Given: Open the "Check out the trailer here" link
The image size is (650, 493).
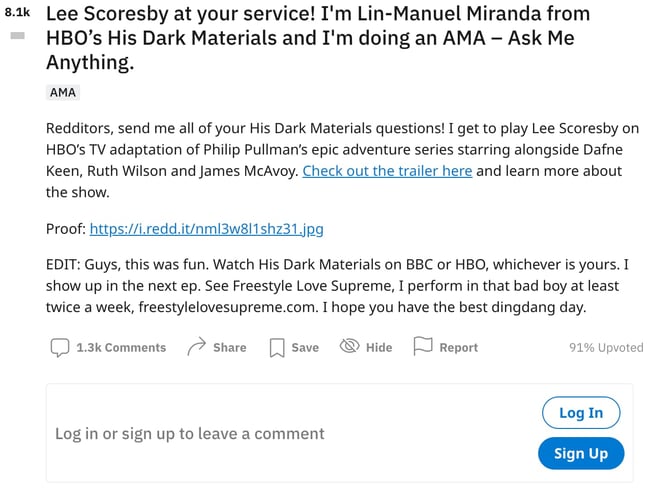Looking at the screenshot, I should point(387,171).
